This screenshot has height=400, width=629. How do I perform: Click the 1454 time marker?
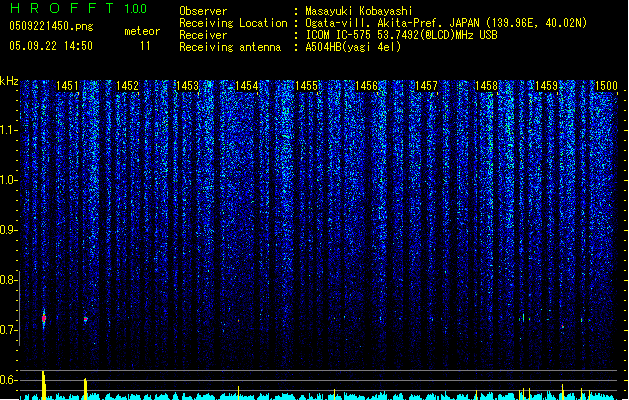(x=247, y=86)
